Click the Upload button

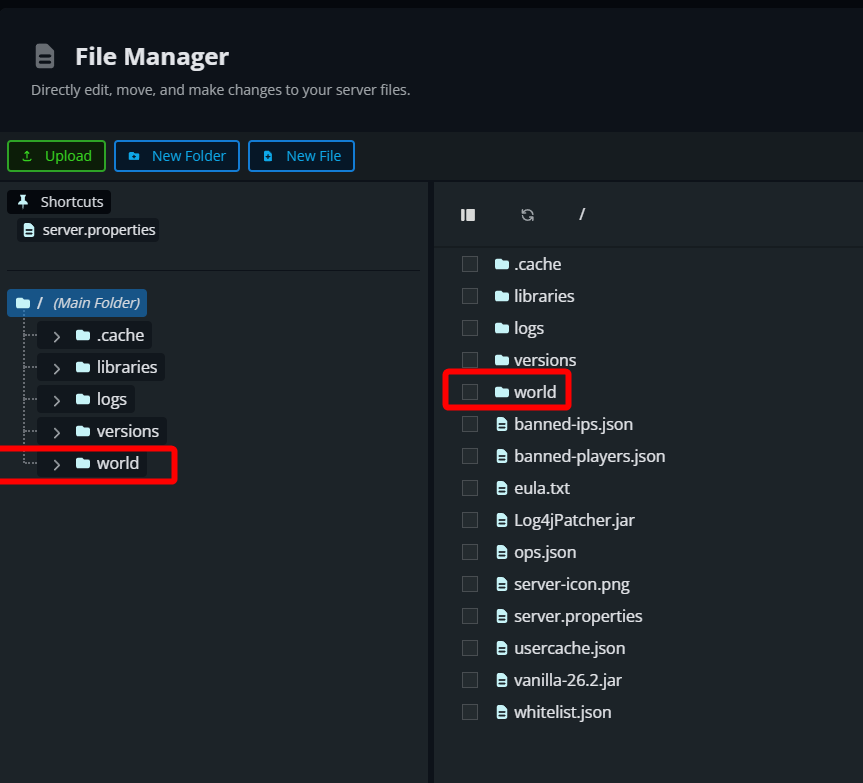[56, 156]
